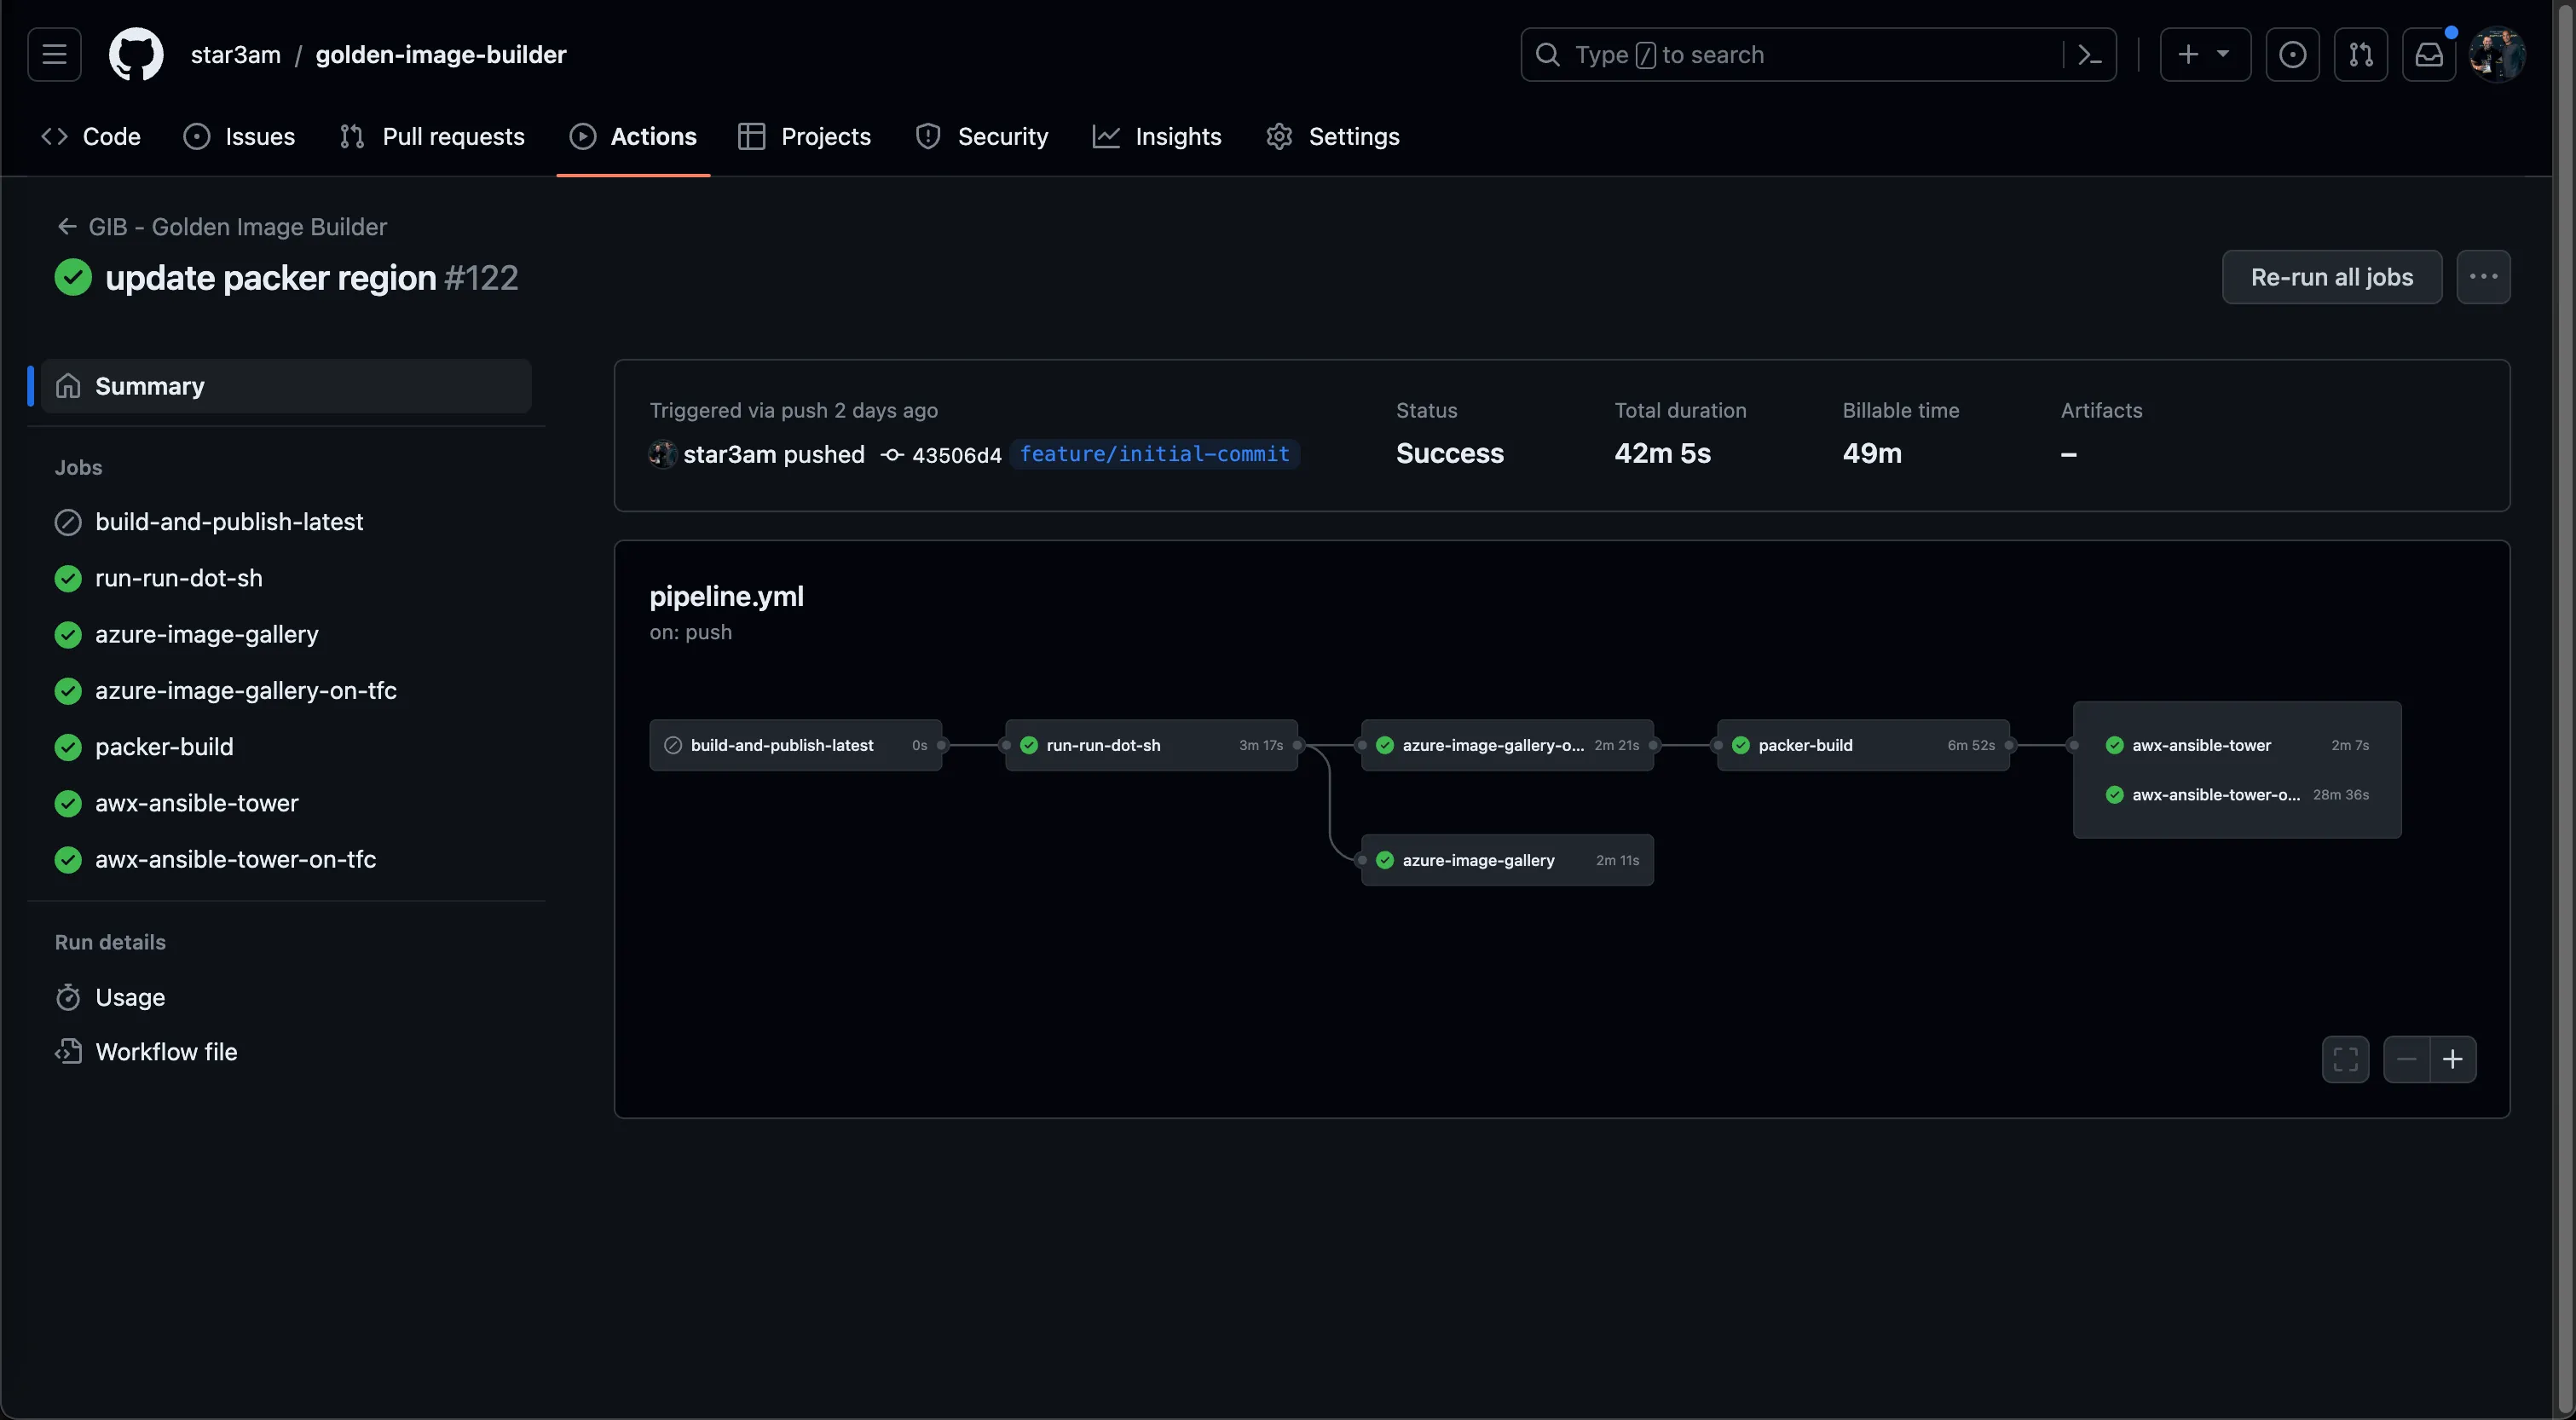Open the notifications inbox icon

[2429, 54]
